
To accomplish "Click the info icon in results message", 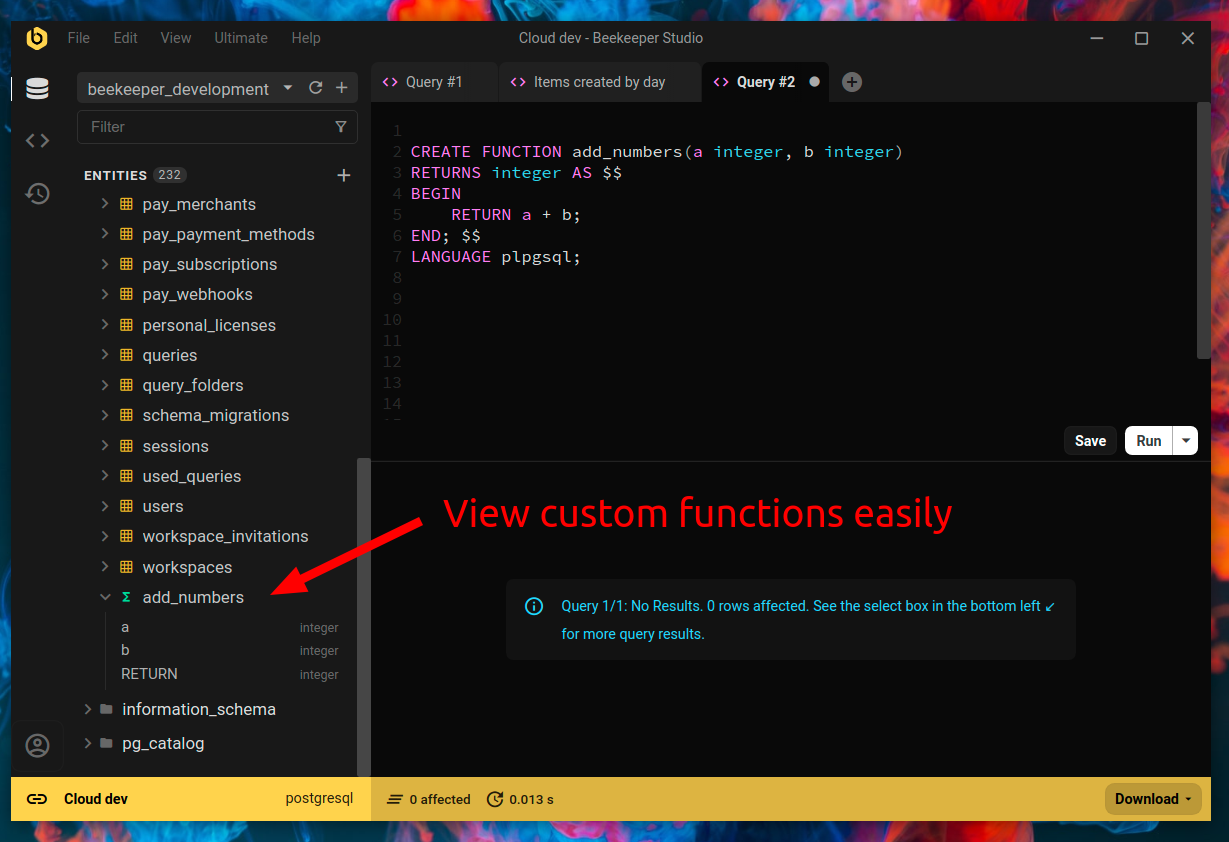I will click(534, 606).
